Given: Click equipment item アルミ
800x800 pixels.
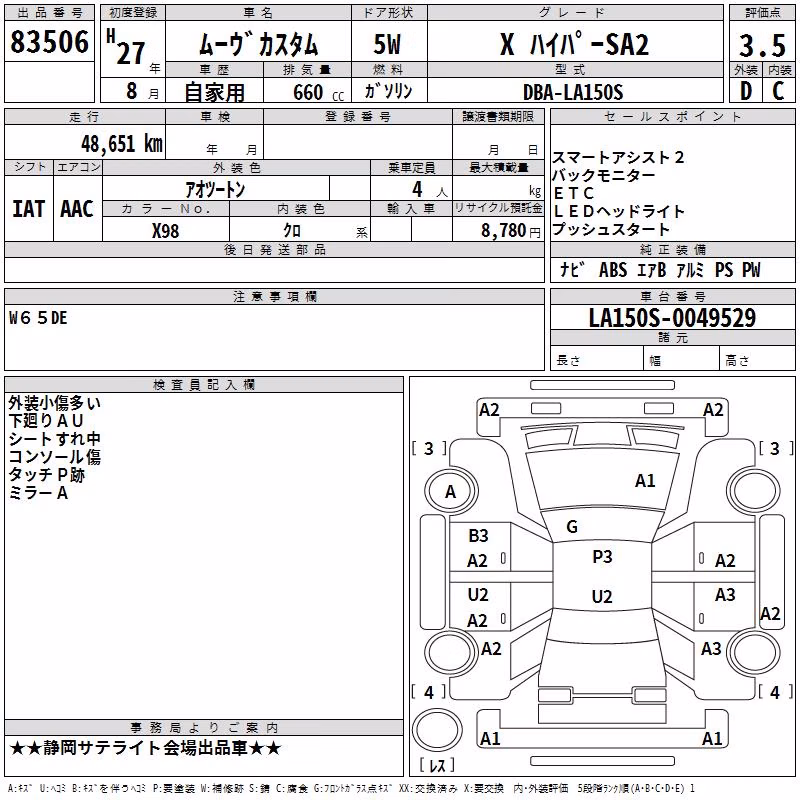Looking at the screenshot, I should pyautogui.click(x=690, y=270).
